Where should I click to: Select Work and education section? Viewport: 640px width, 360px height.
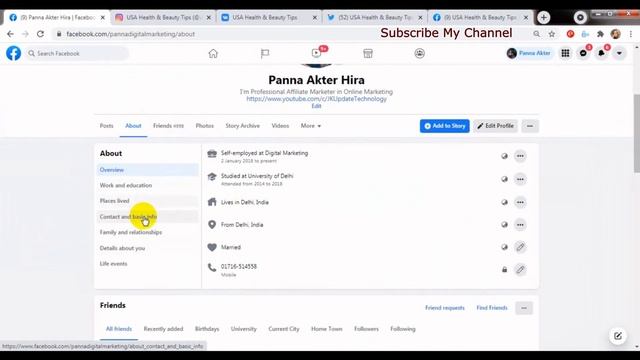click(x=148, y=185)
